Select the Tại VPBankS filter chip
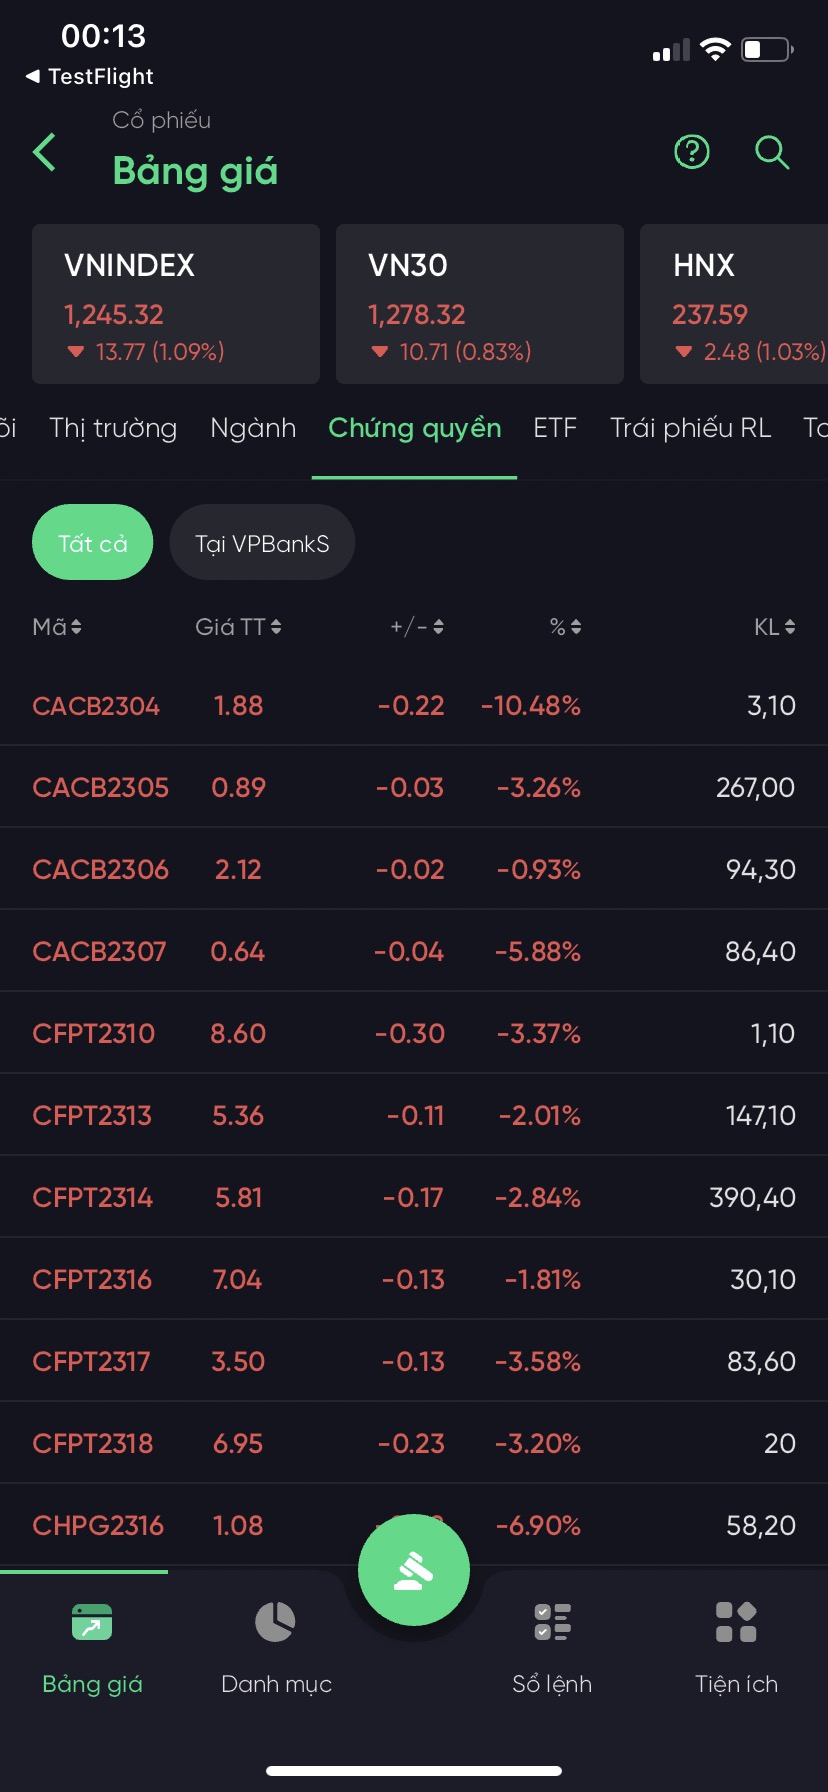 (x=262, y=543)
